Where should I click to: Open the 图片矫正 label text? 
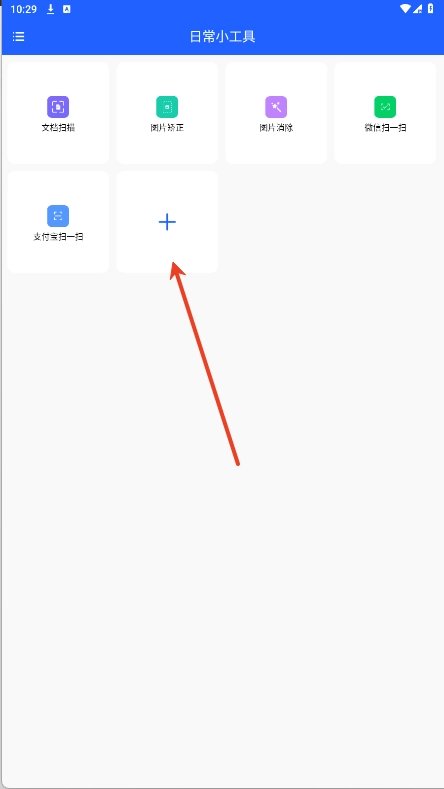click(167, 128)
